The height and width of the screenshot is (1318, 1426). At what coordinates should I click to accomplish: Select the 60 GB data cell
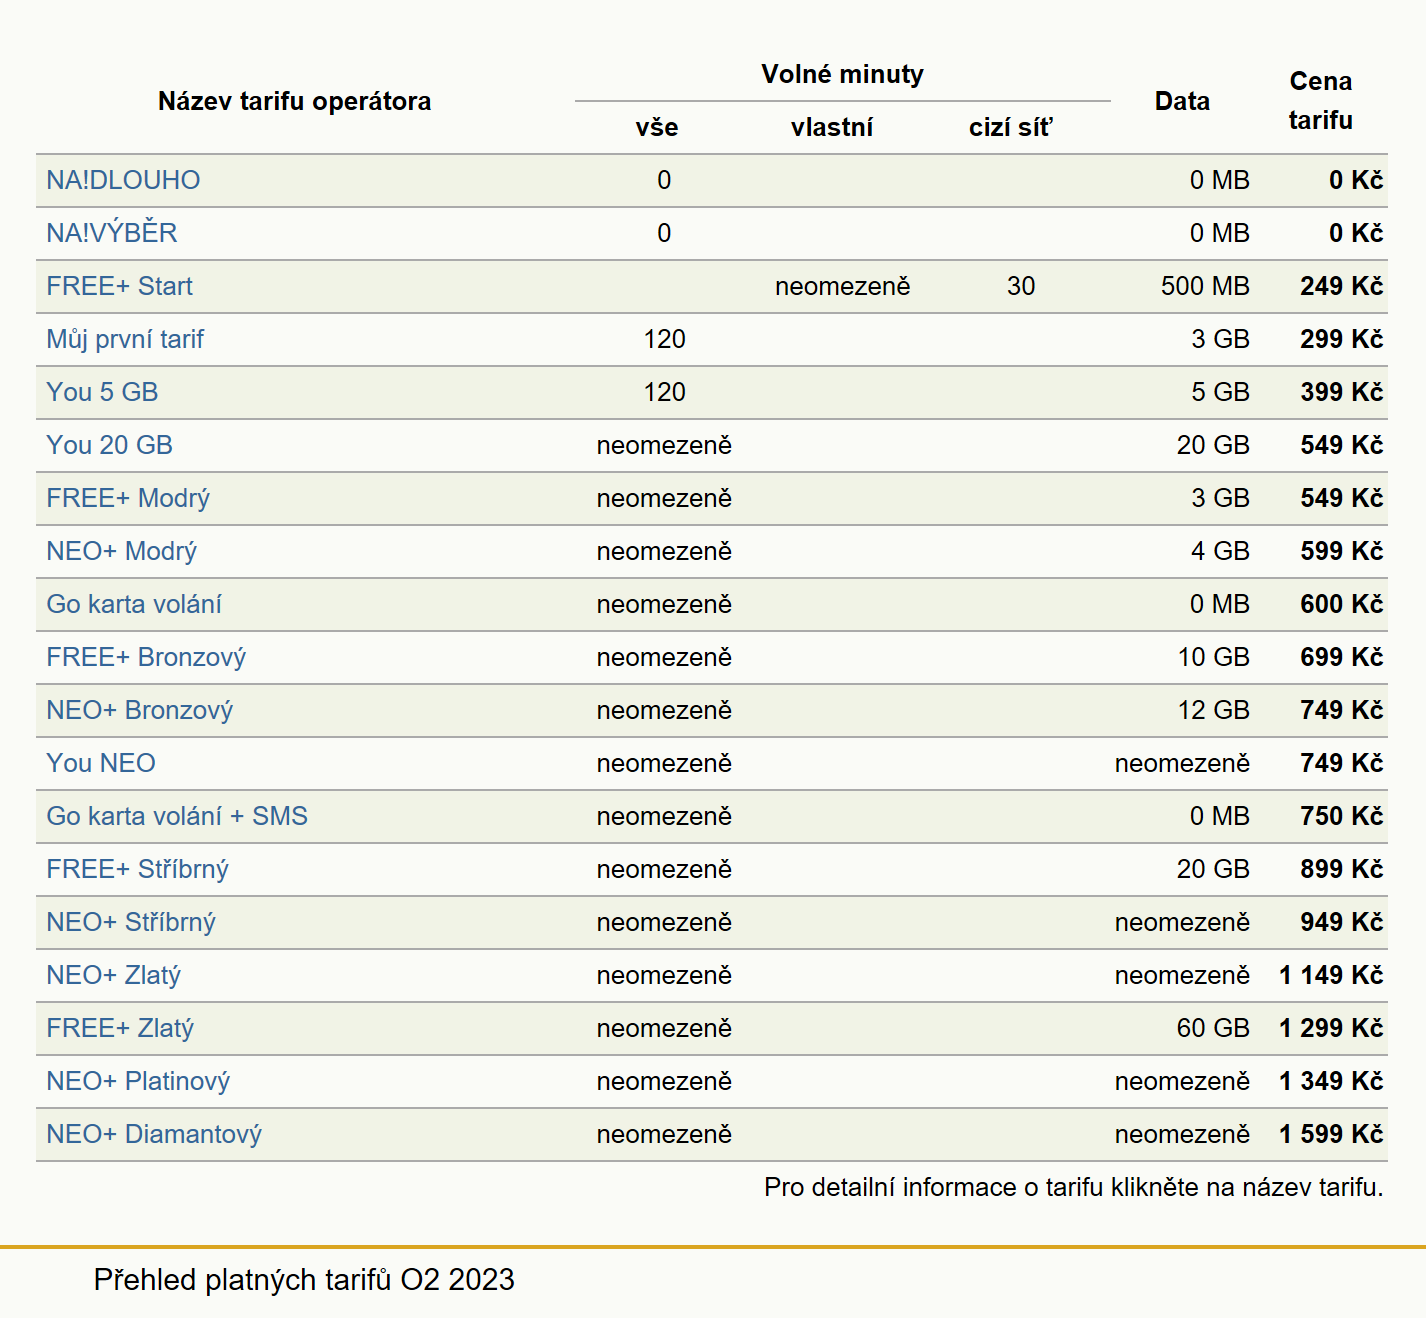coord(1213,1028)
